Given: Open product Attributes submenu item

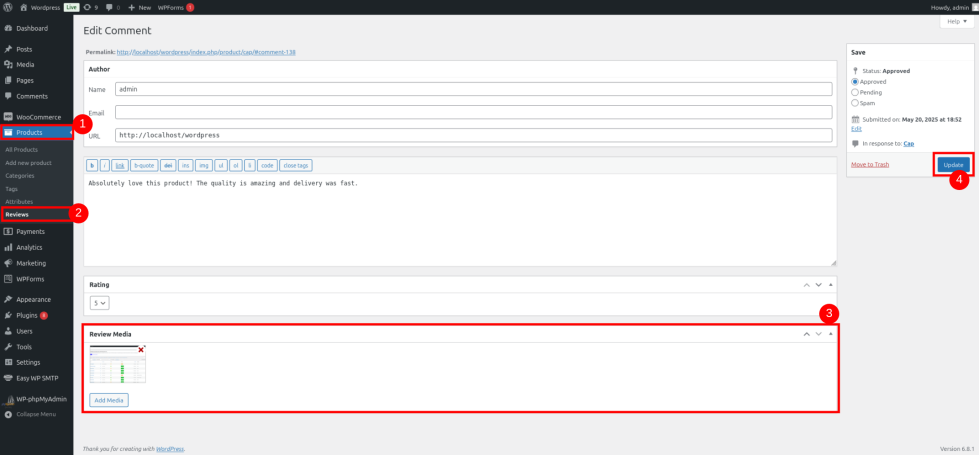Looking at the screenshot, I should pos(19,202).
